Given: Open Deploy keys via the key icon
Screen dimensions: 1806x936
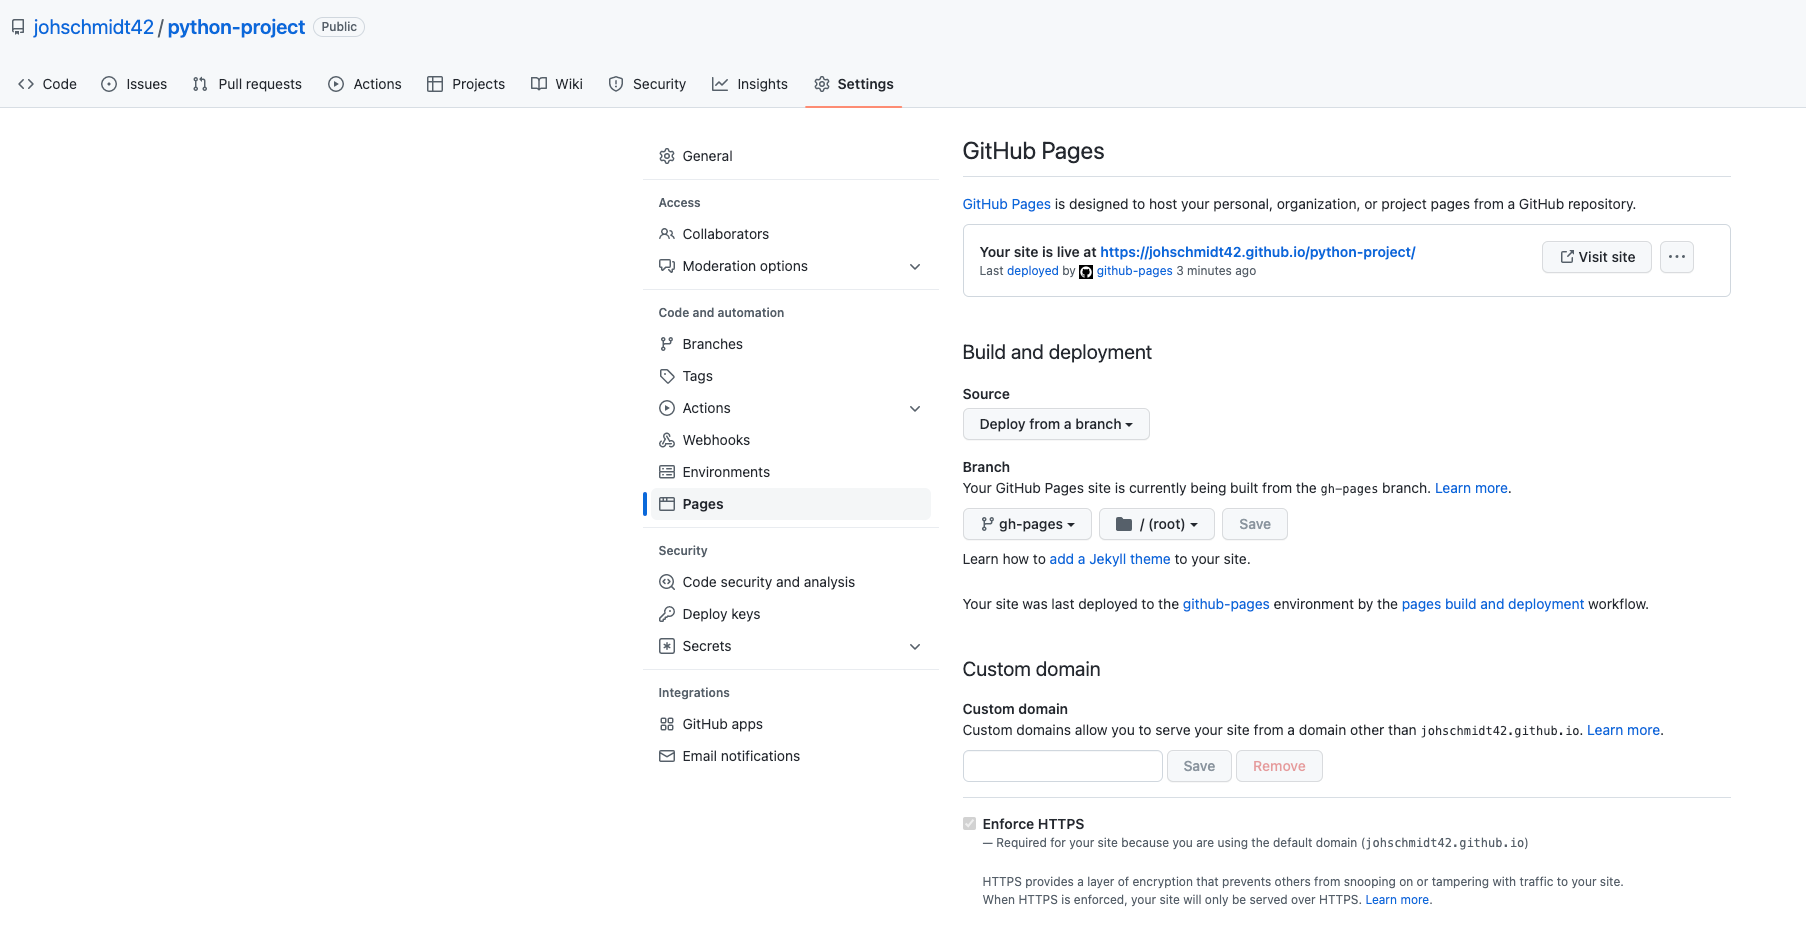Looking at the screenshot, I should tap(667, 613).
